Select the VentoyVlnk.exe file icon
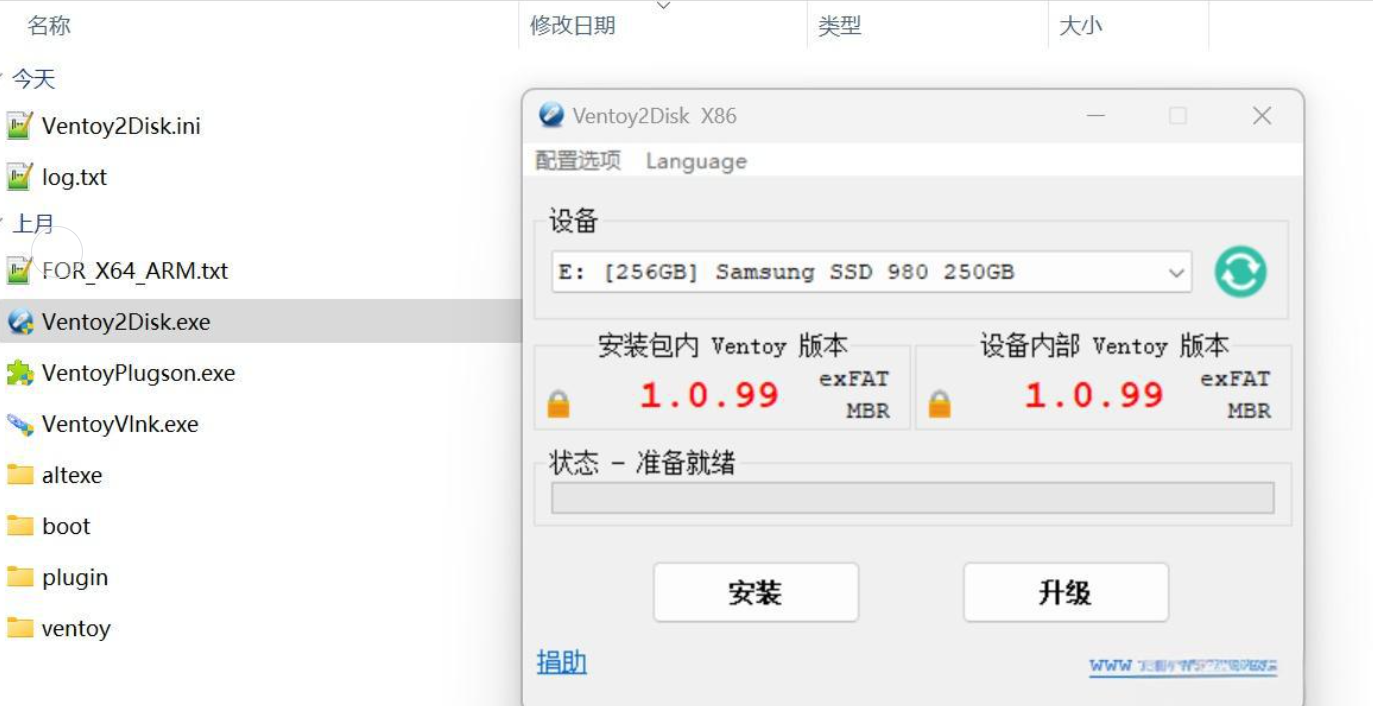This screenshot has height=706, width=1373. pos(20,424)
